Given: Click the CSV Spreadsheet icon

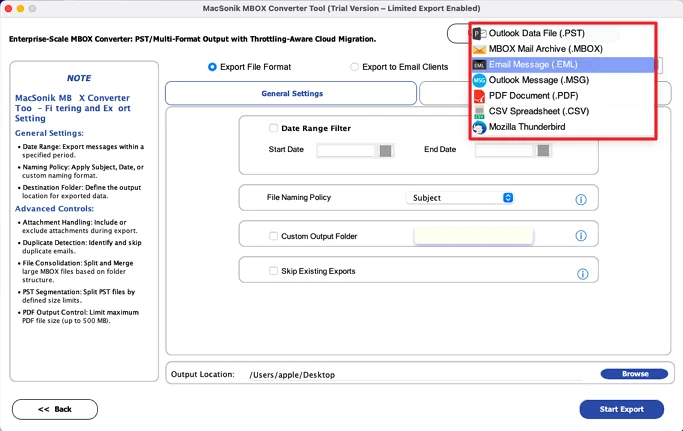Looking at the screenshot, I should (x=479, y=112).
